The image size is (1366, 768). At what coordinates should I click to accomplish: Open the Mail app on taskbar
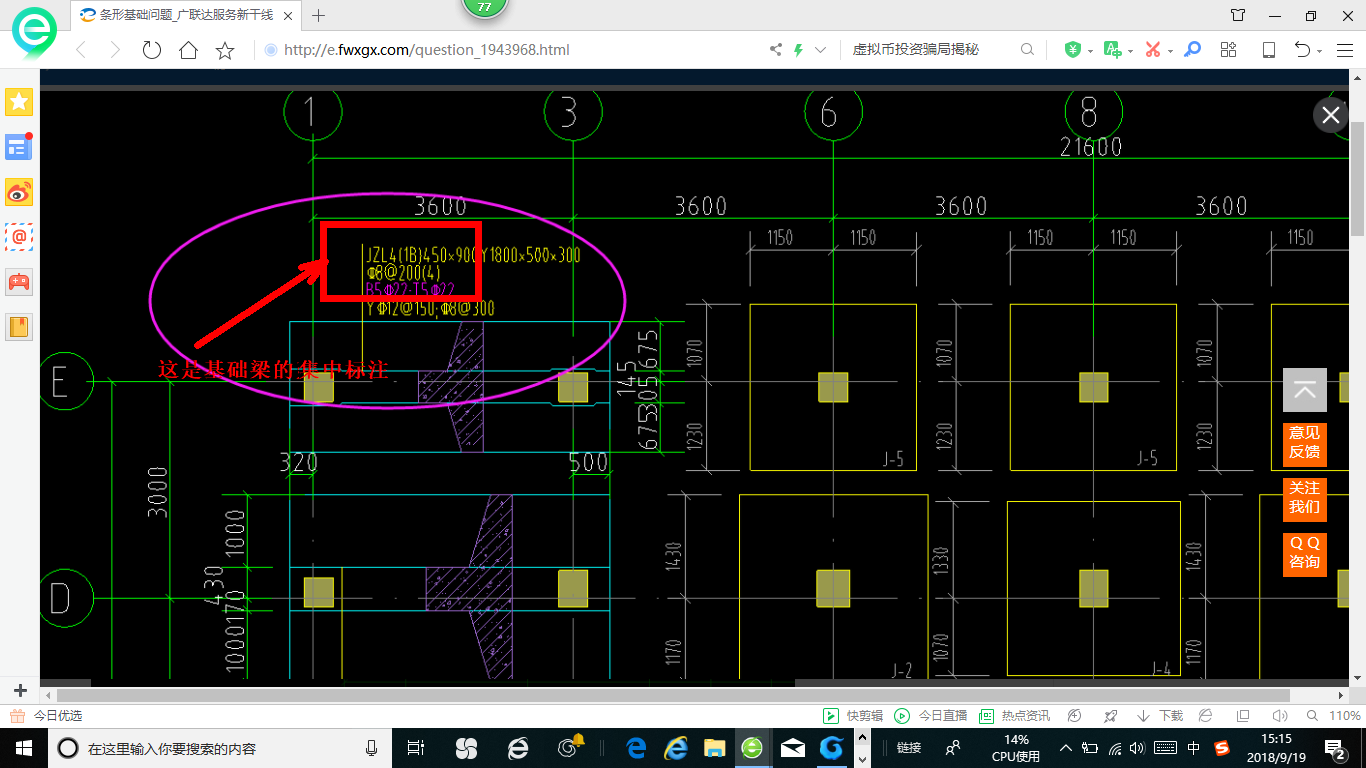[793, 748]
